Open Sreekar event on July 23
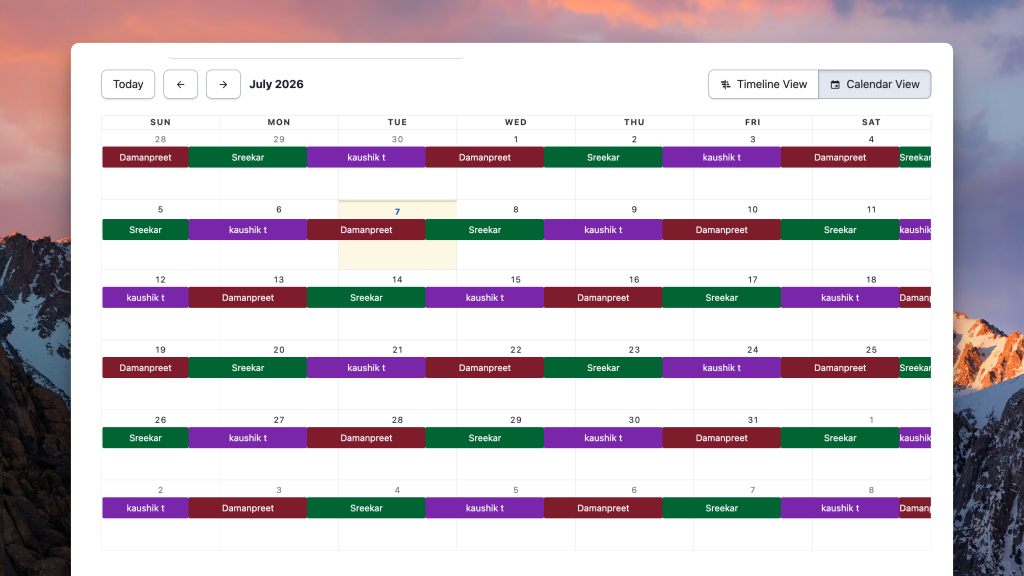 (603, 368)
